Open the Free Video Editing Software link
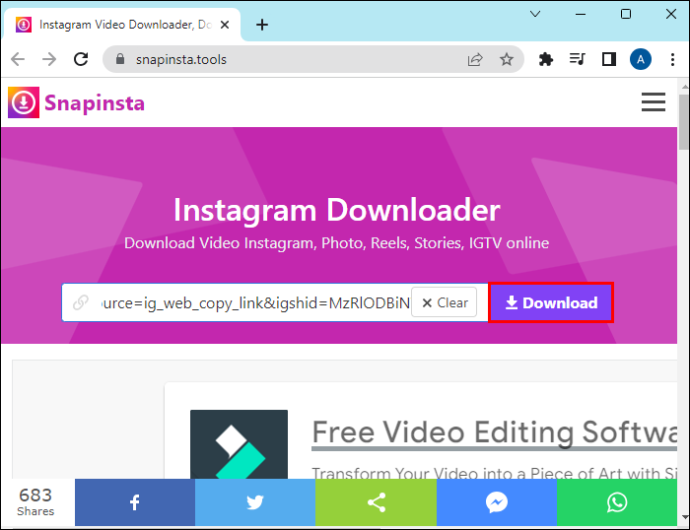Image resolution: width=690 pixels, height=530 pixels. pyautogui.click(x=494, y=432)
